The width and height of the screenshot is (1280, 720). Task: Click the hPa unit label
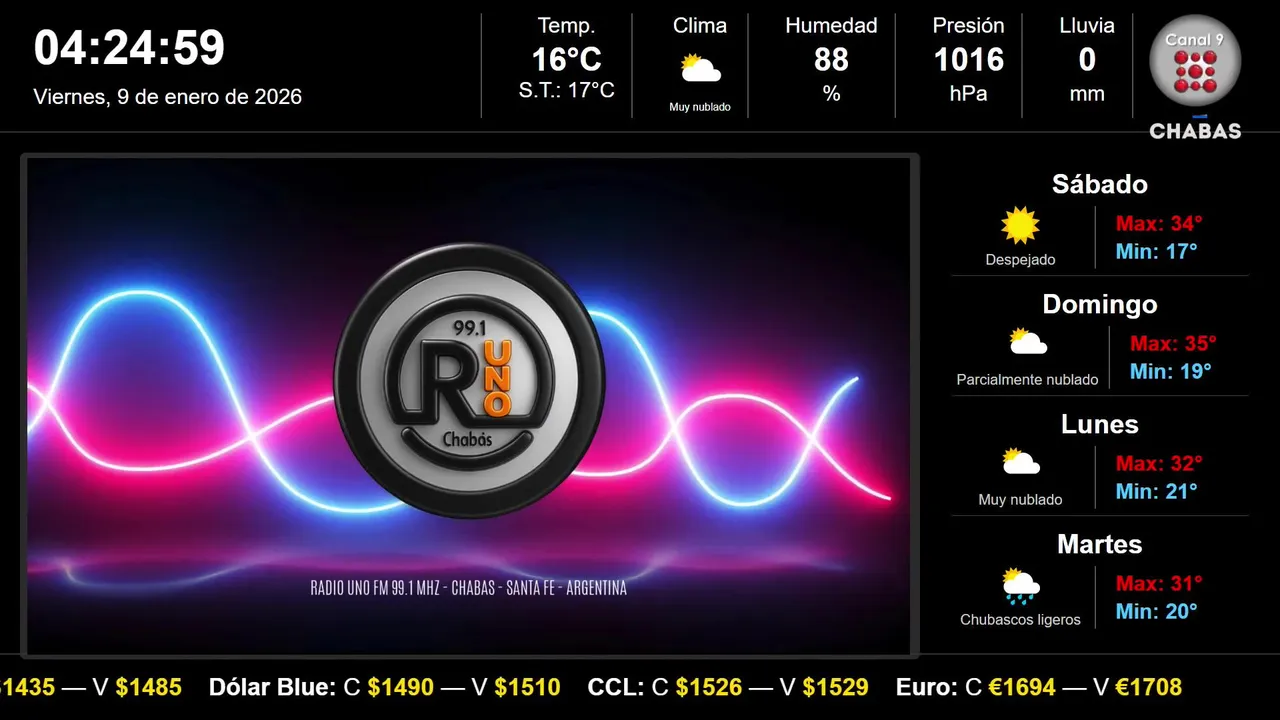click(x=968, y=94)
